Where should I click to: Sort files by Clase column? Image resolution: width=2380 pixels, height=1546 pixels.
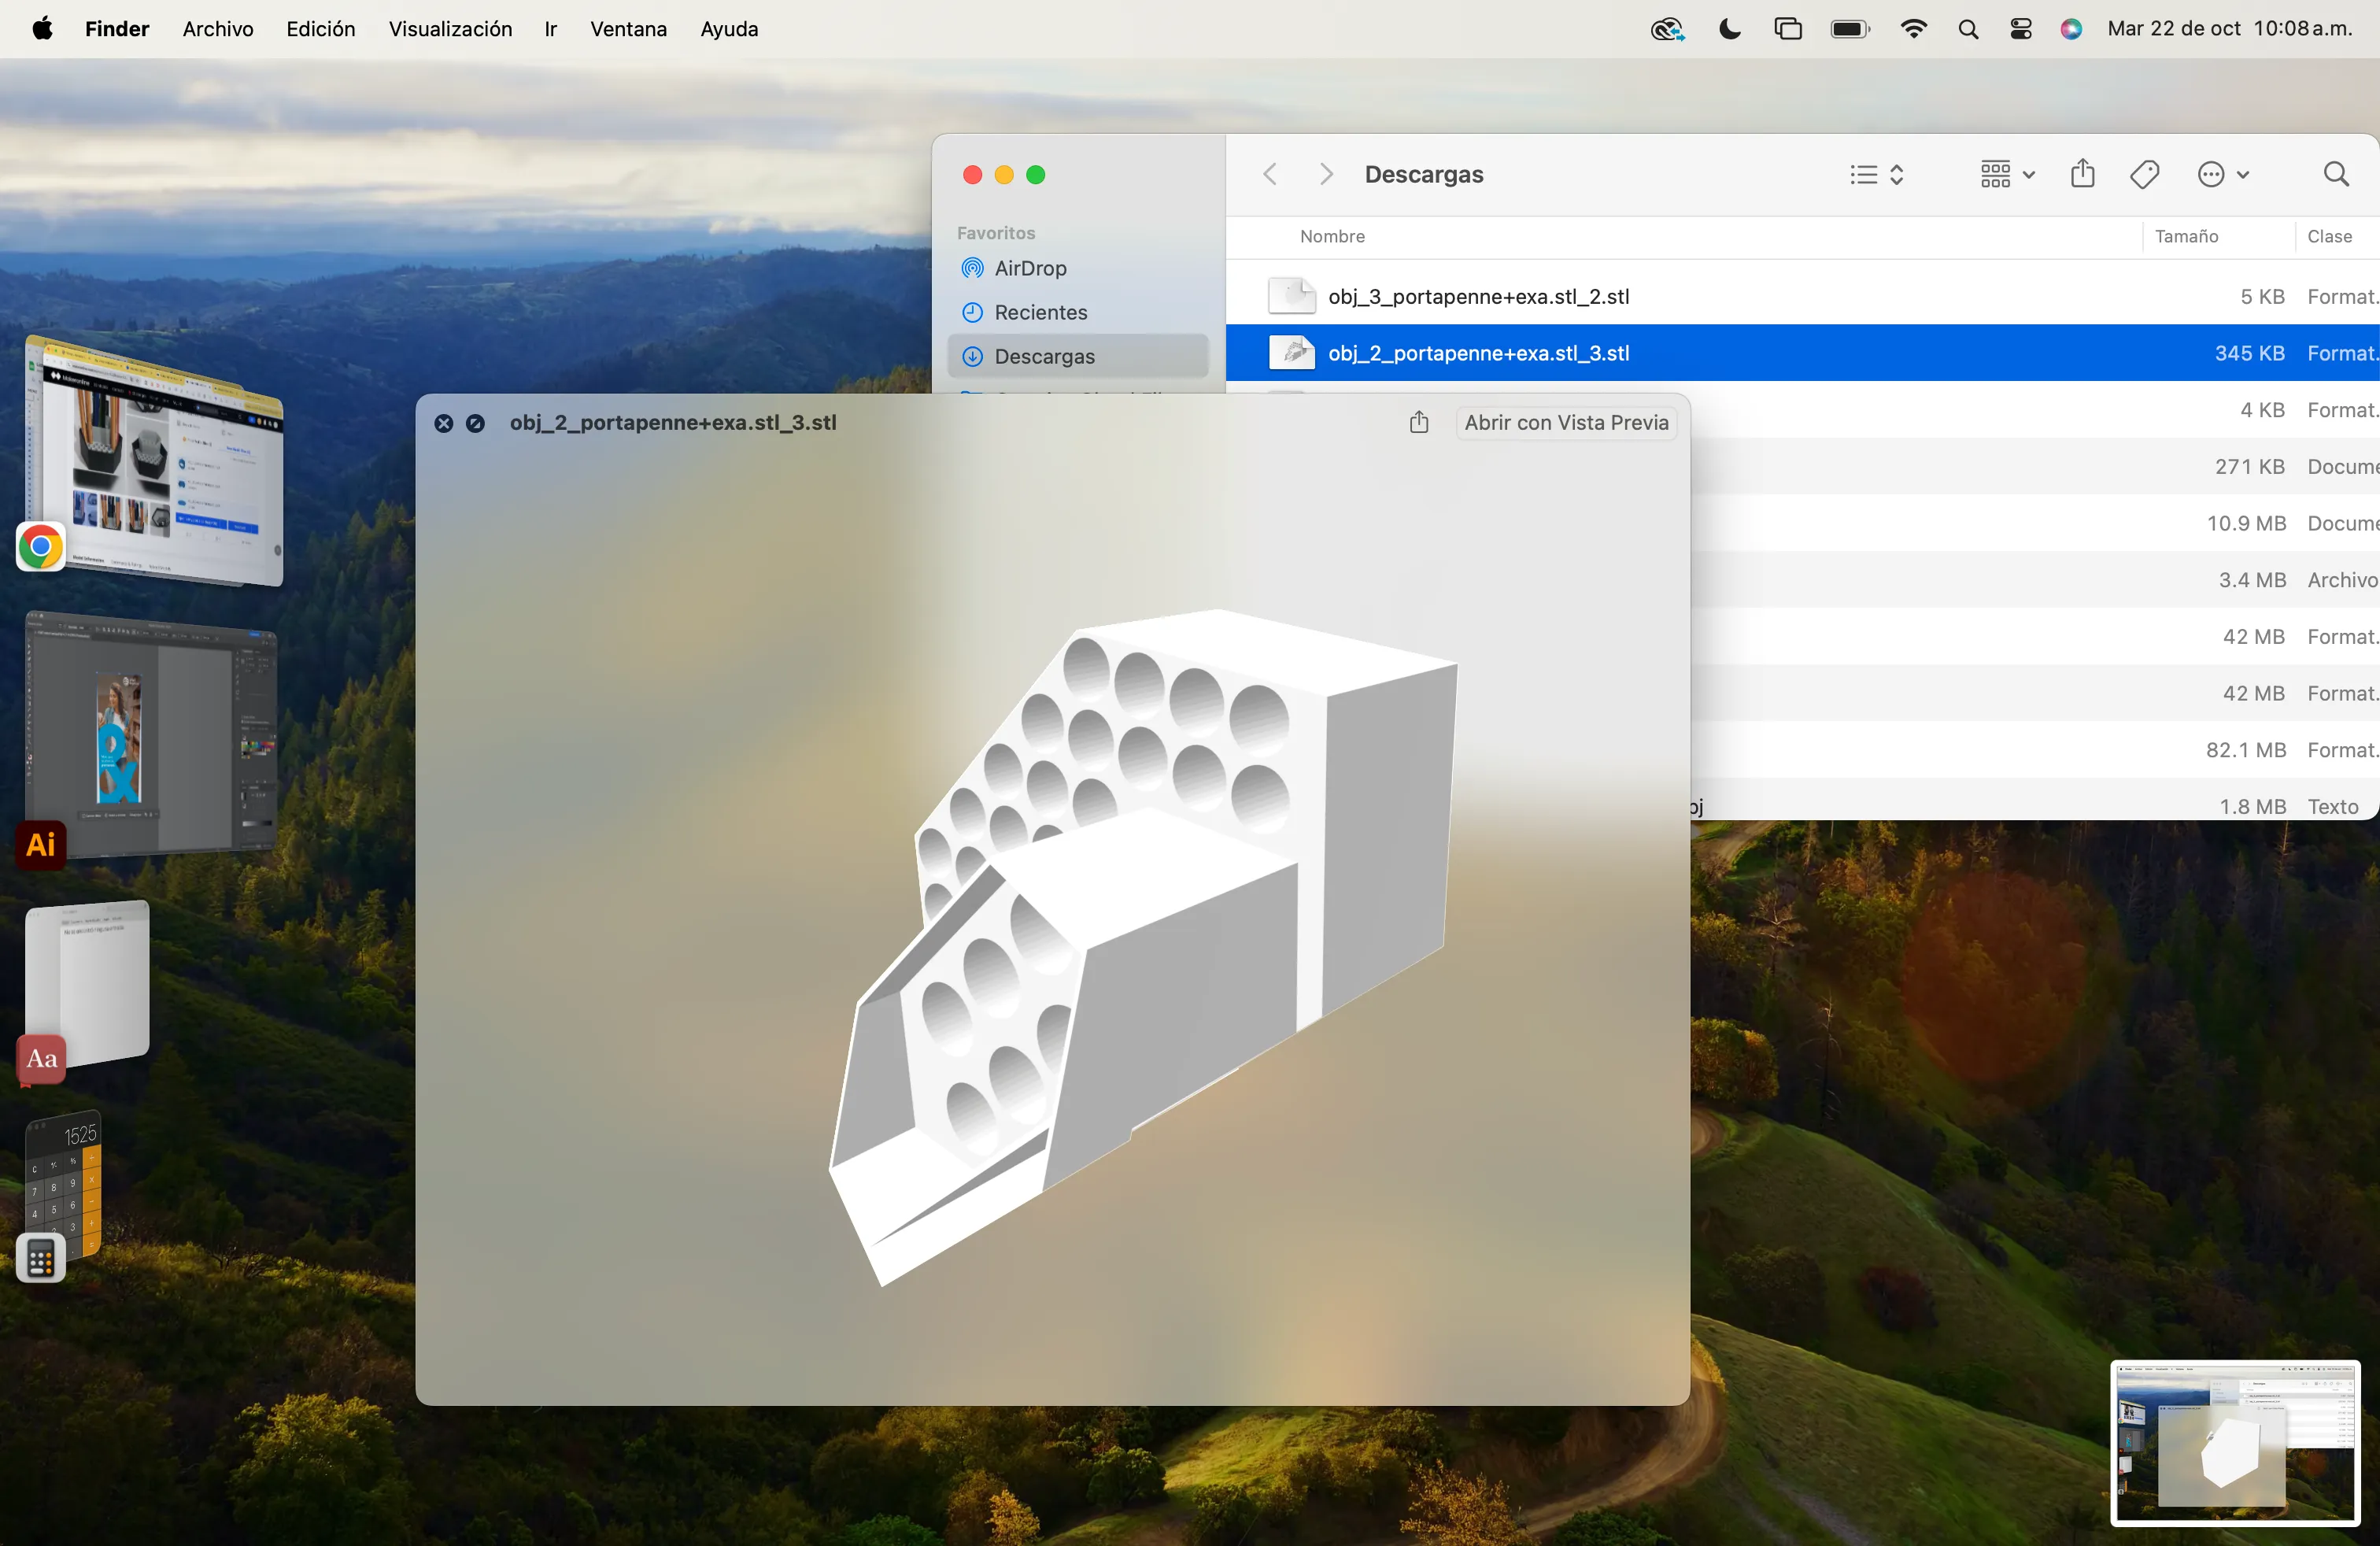(2329, 237)
